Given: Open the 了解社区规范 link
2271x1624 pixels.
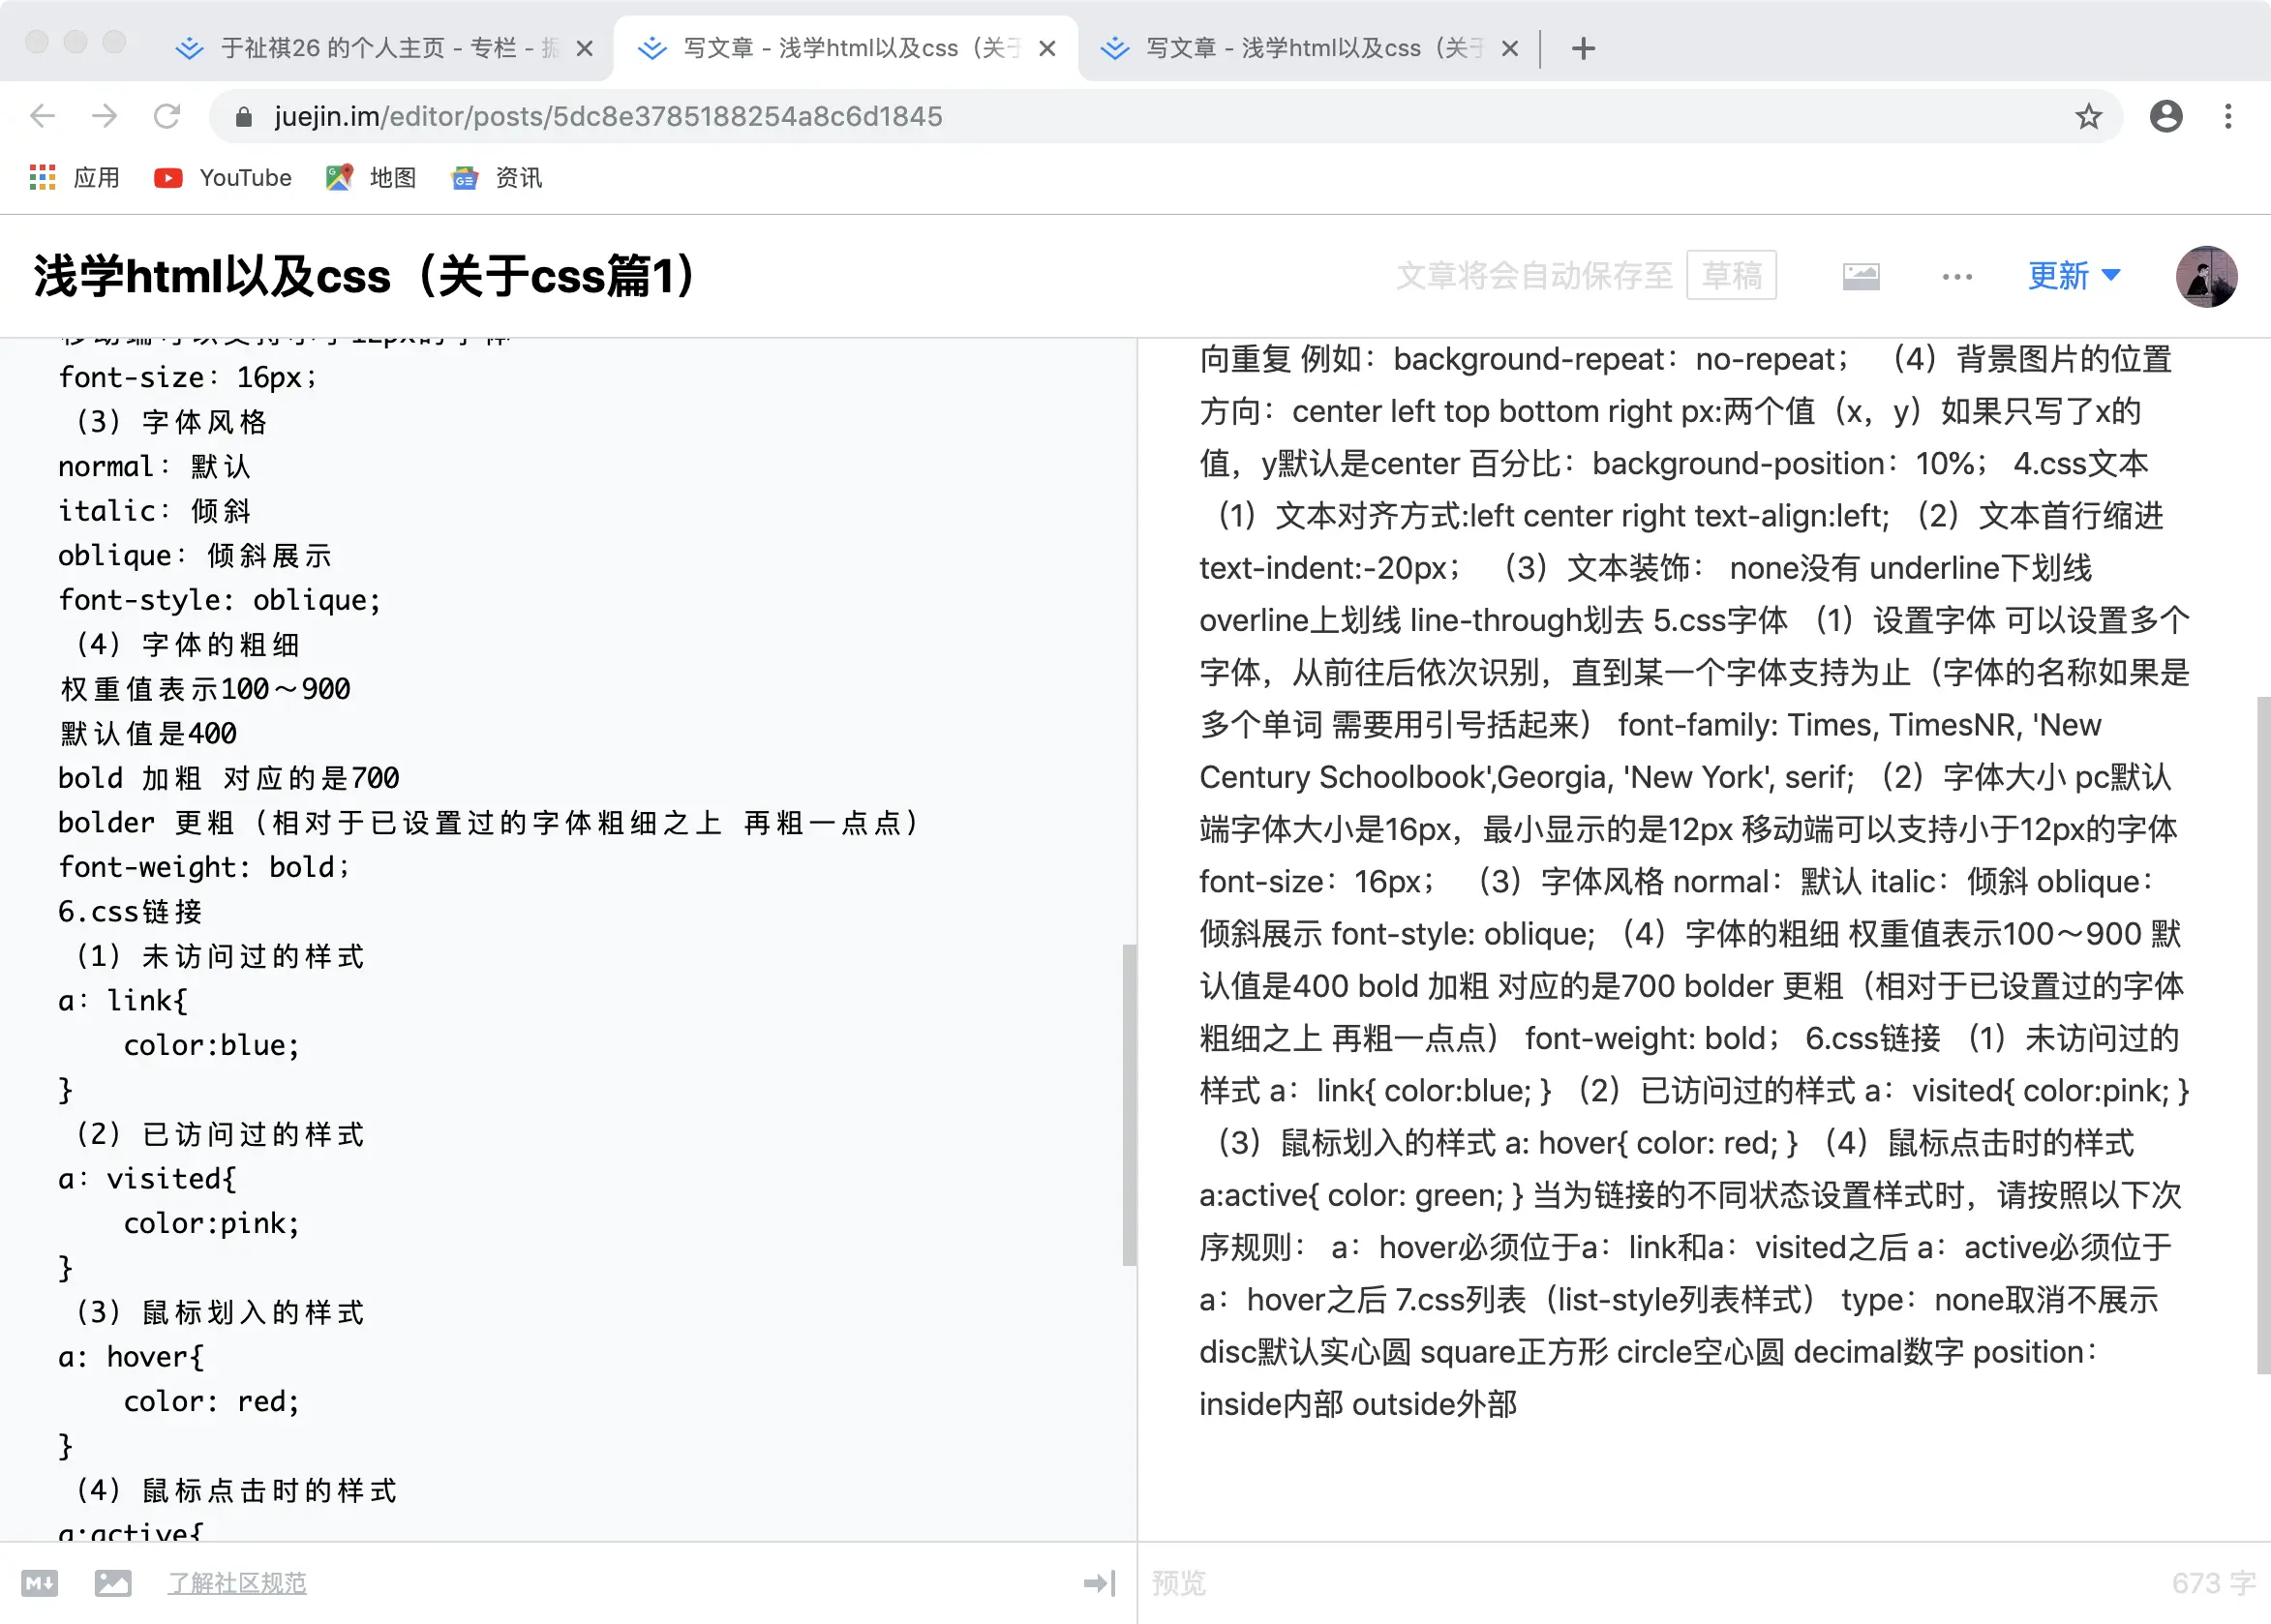Looking at the screenshot, I should [x=237, y=1583].
